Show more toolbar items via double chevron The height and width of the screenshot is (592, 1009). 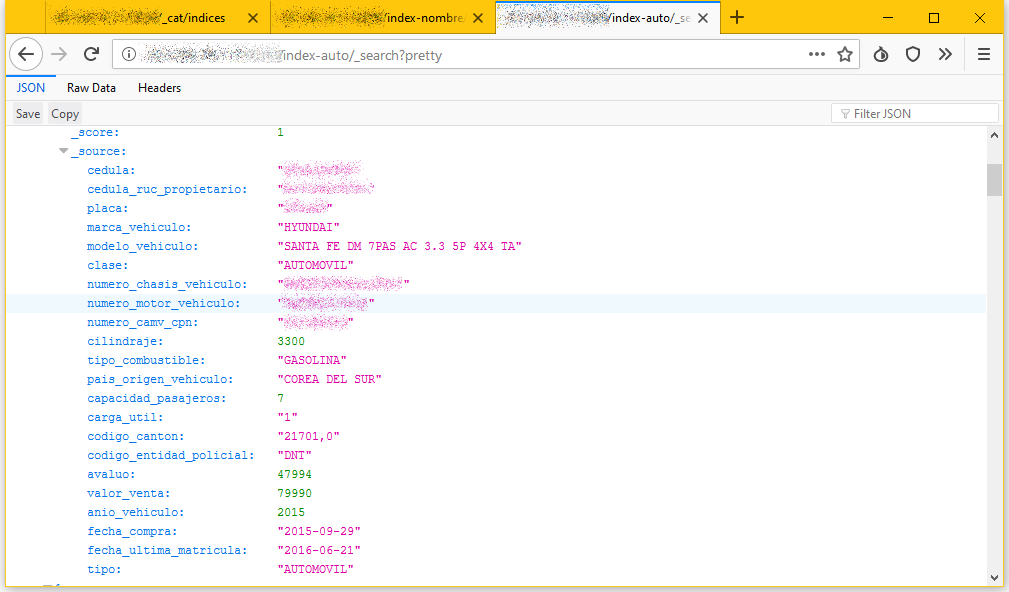(x=945, y=55)
